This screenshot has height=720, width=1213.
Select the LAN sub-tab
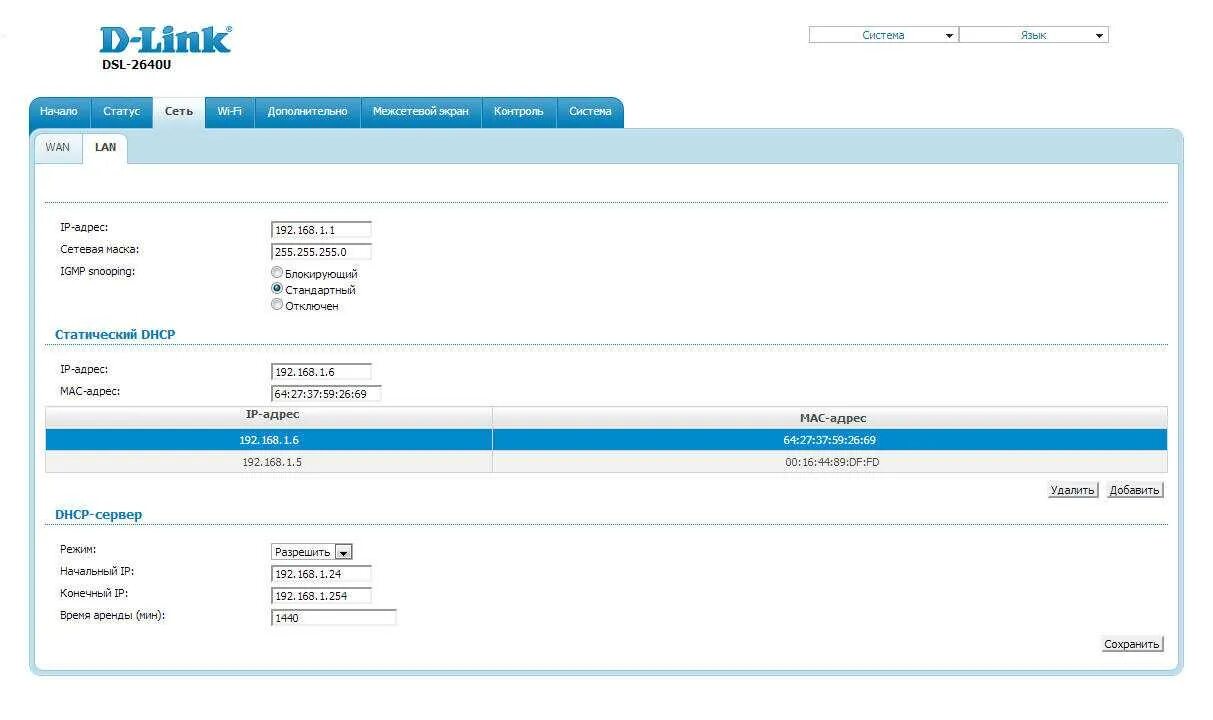pyautogui.click(x=105, y=148)
